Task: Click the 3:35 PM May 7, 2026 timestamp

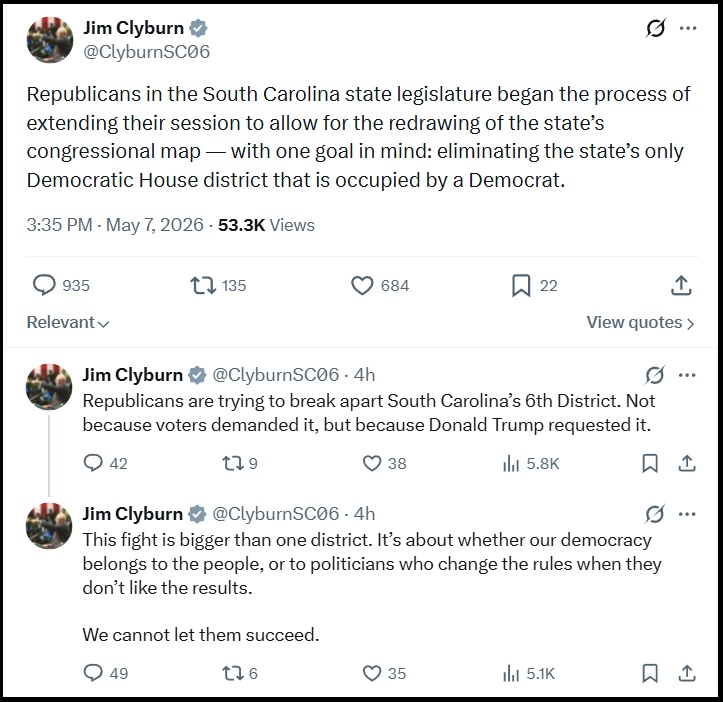Action: click(115, 225)
